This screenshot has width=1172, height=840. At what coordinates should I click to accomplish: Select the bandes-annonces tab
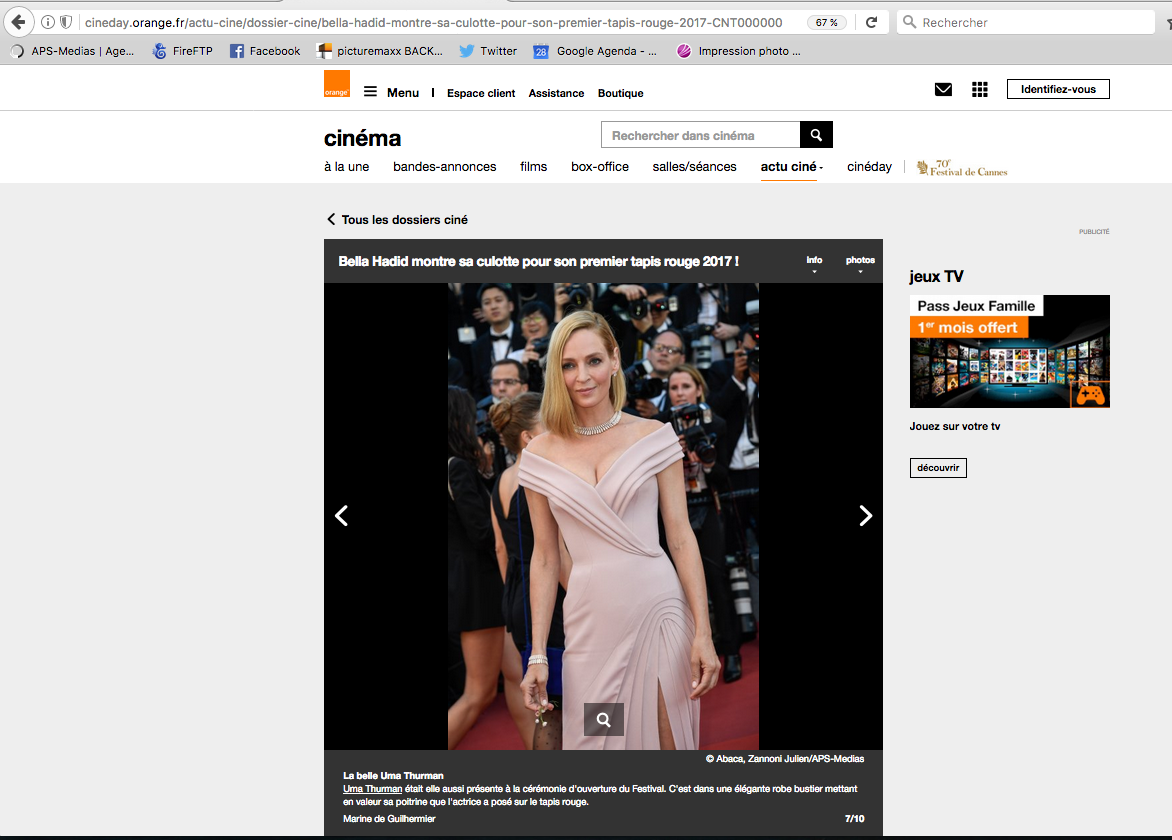(444, 167)
